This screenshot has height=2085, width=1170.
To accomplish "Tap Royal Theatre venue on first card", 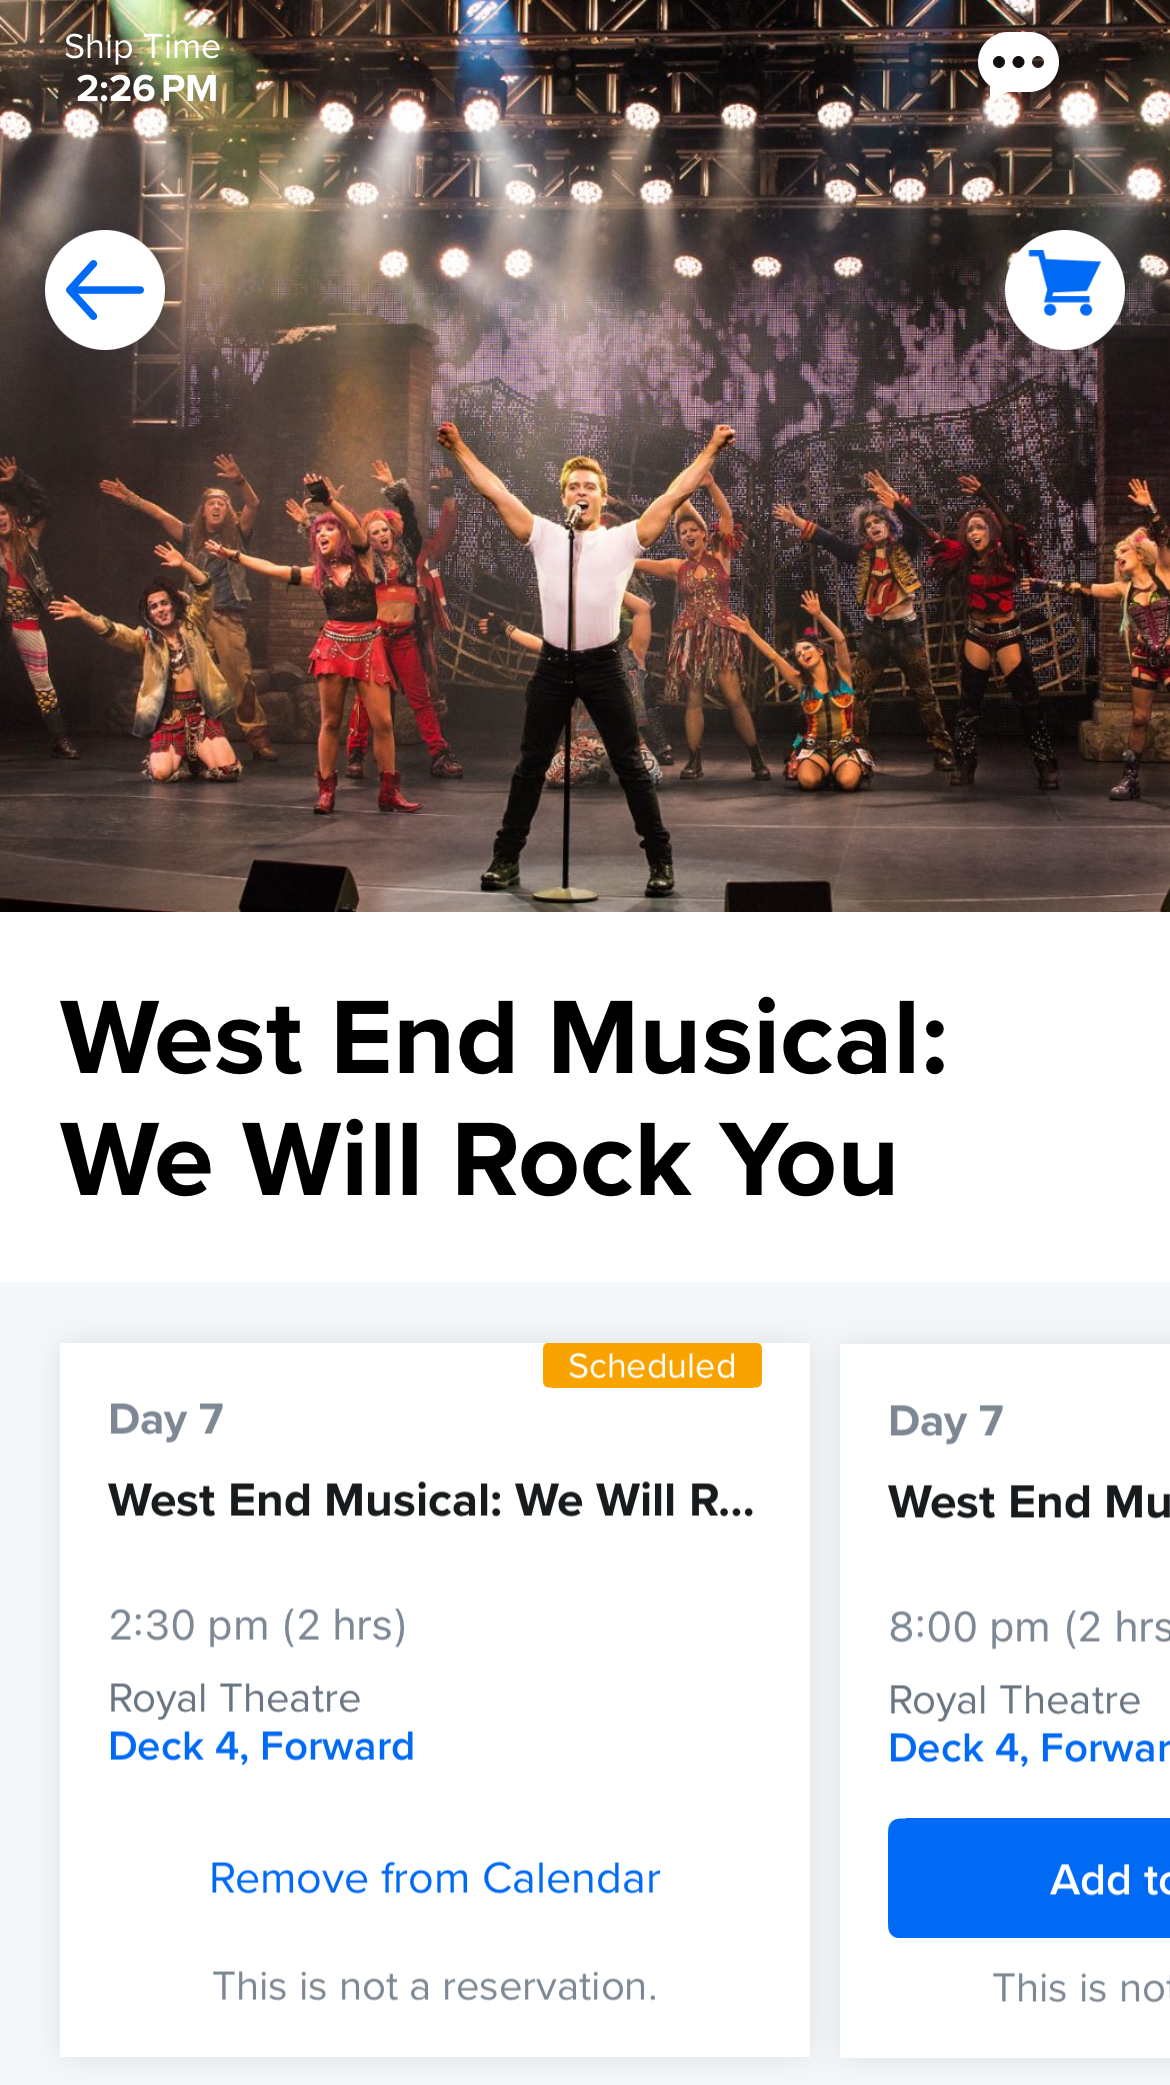I will tap(235, 1698).
